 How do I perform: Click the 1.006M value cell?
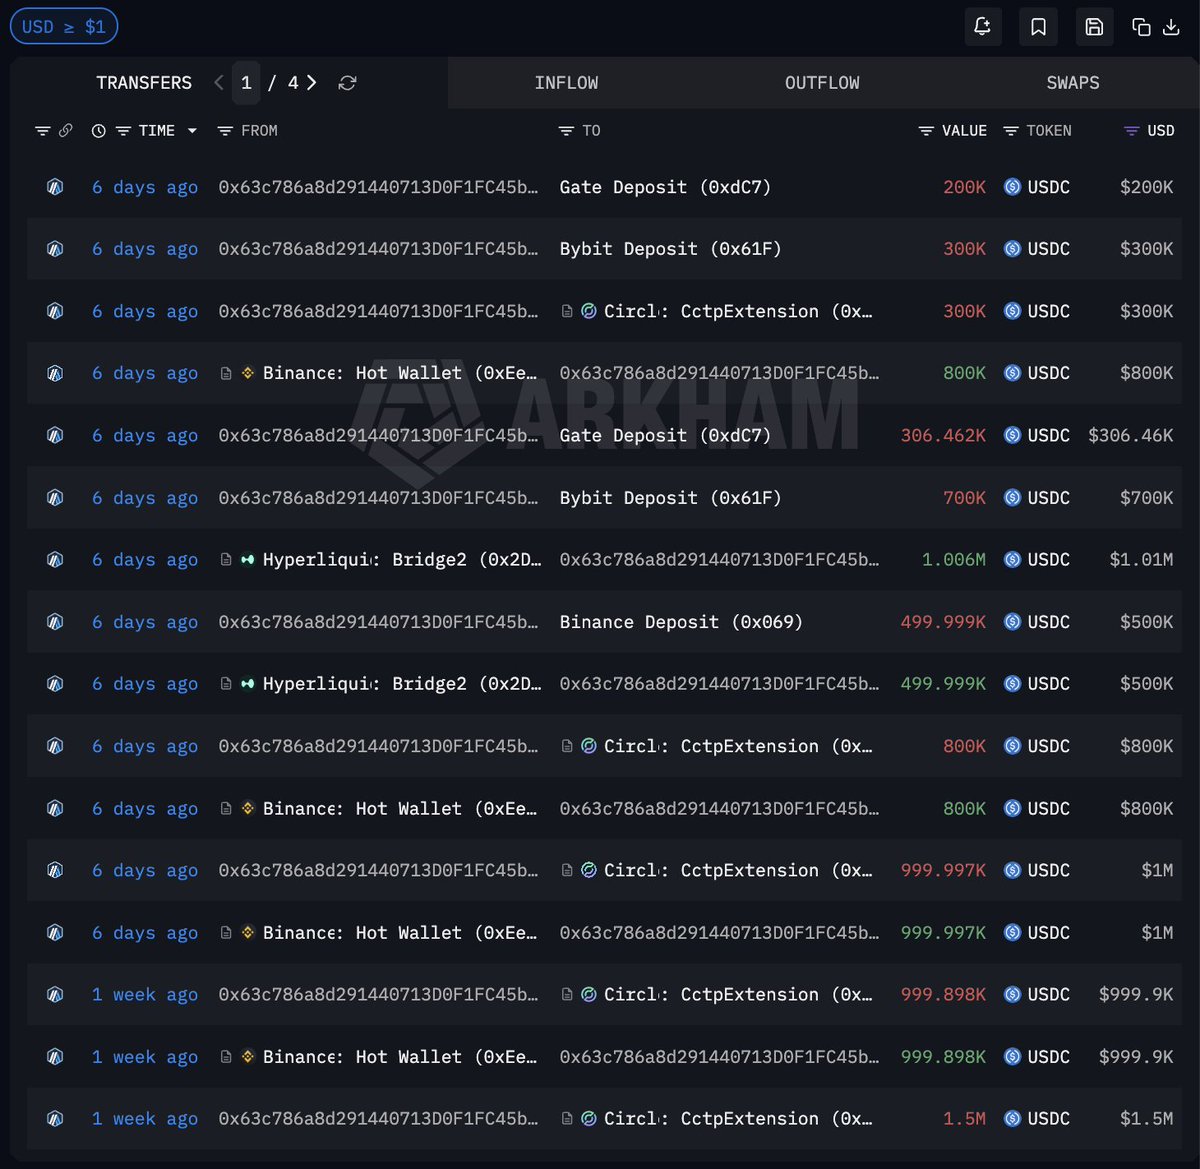953,560
